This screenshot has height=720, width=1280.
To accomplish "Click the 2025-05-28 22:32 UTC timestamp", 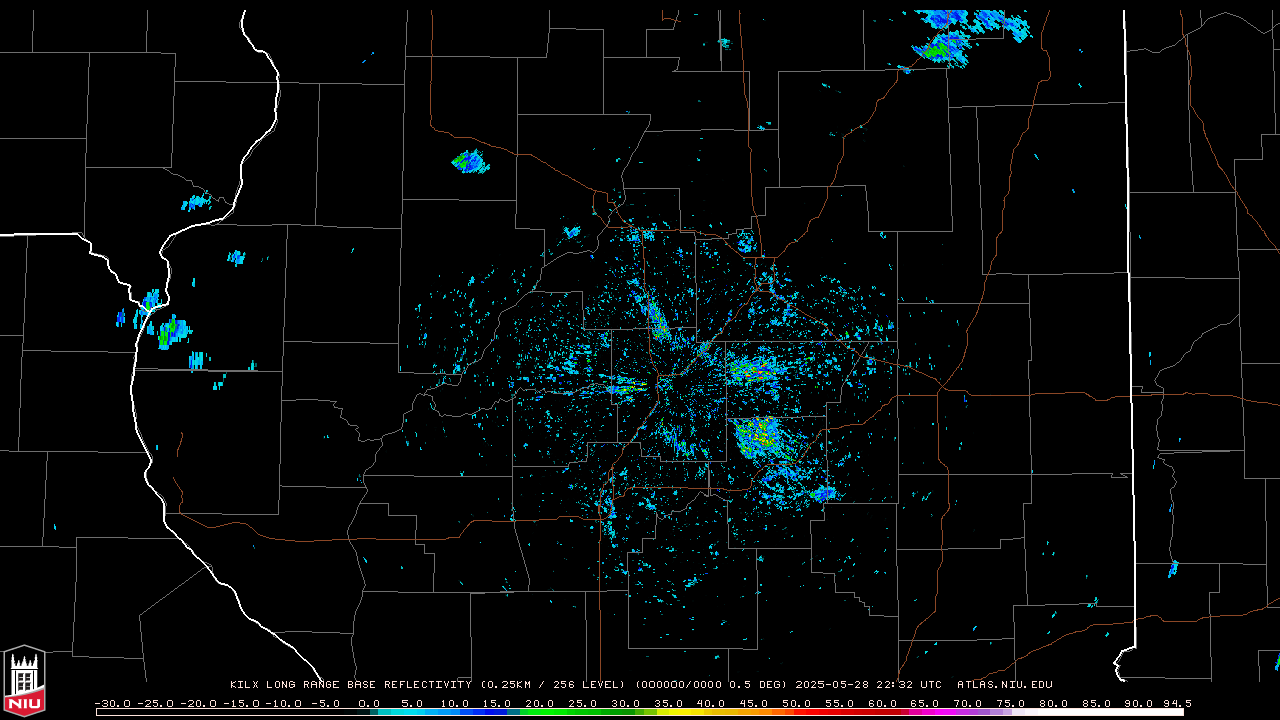I will 868,685.
